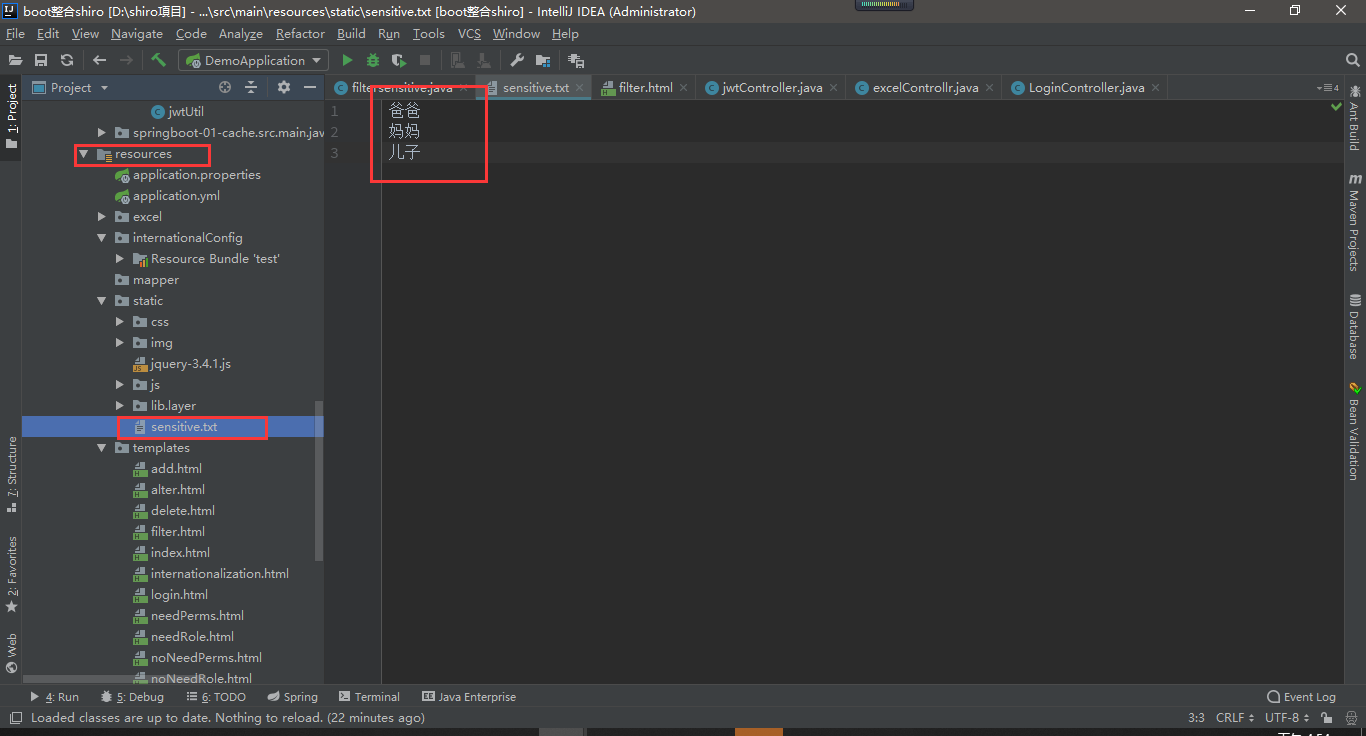
Task: Build project with the hammer icon
Action: [158, 60]
